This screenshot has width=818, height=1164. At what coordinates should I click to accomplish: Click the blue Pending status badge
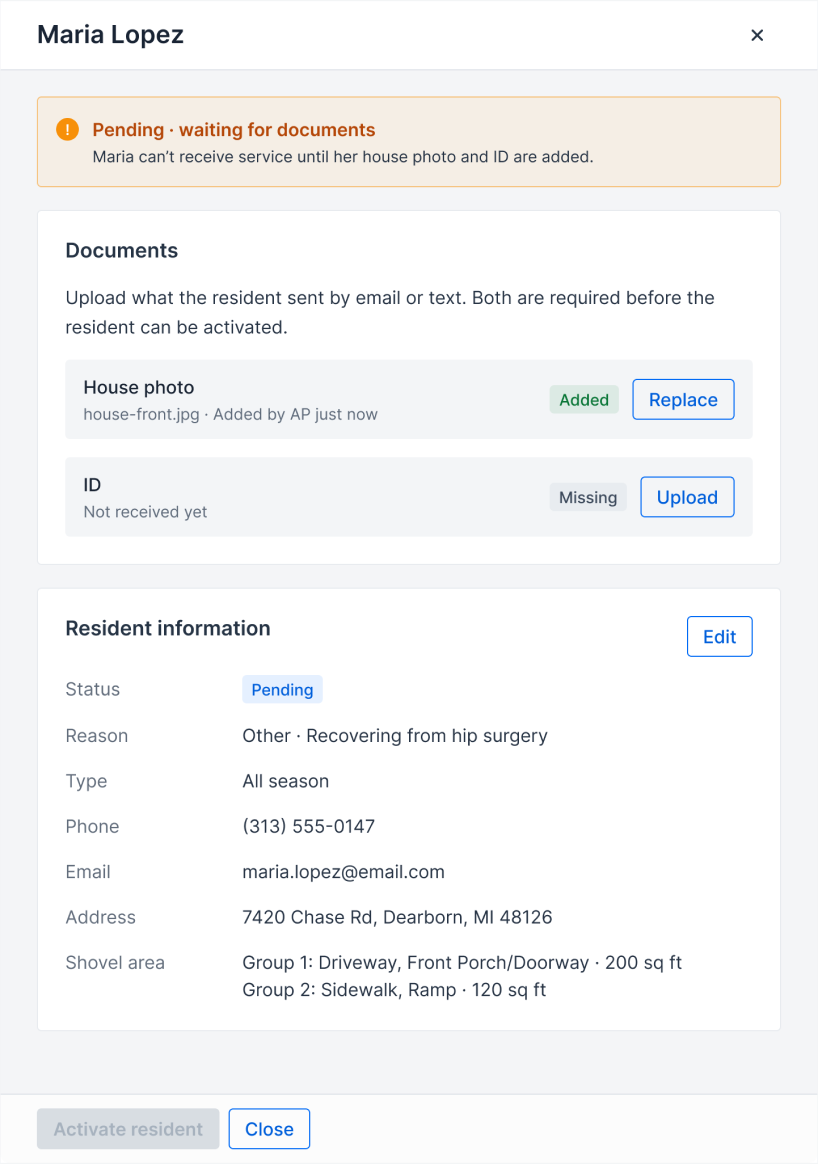pyautogui.click(x=282, y=689)
